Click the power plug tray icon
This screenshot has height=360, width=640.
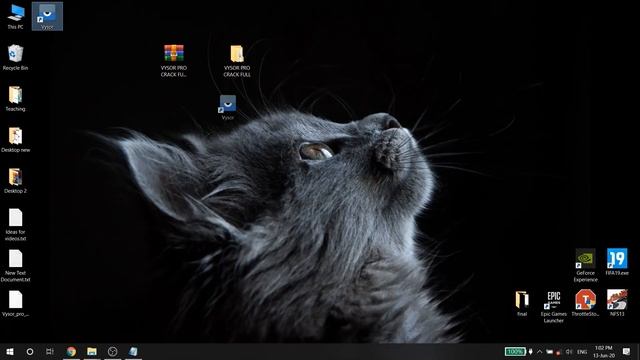[531, 351]
